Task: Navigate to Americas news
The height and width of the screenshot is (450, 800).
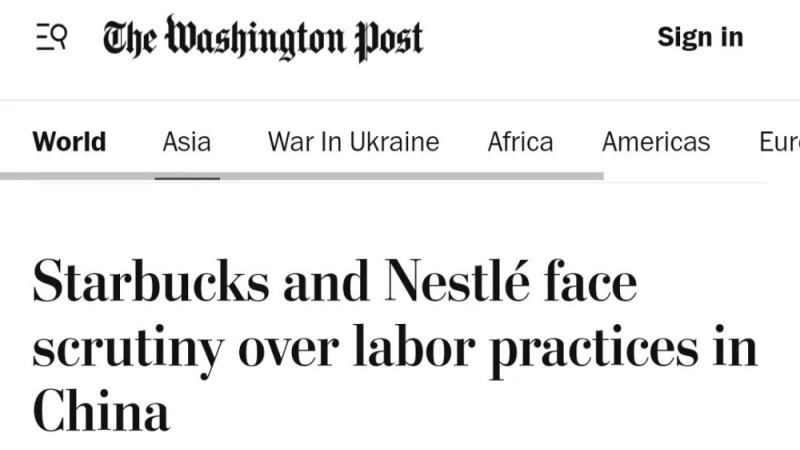Action: tap(656, 141)
